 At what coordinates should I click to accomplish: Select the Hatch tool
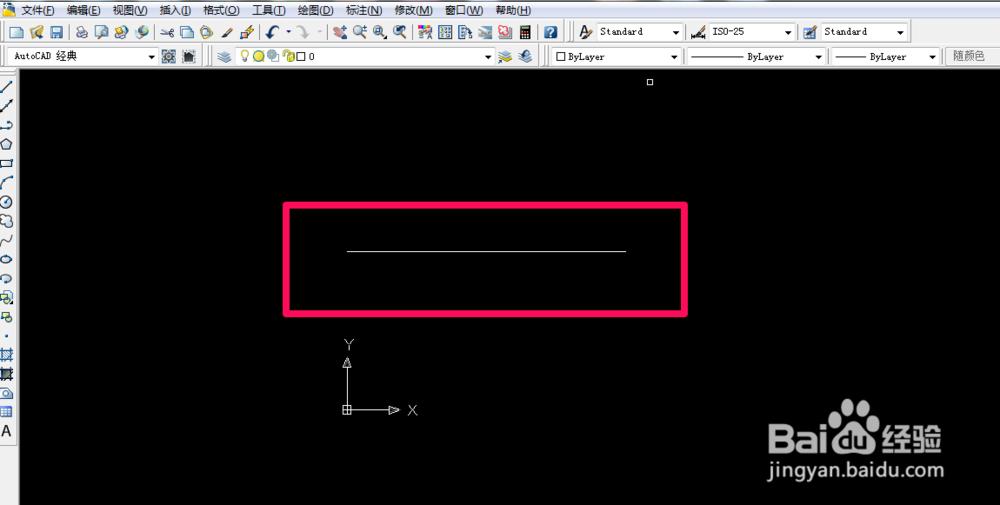6,355
